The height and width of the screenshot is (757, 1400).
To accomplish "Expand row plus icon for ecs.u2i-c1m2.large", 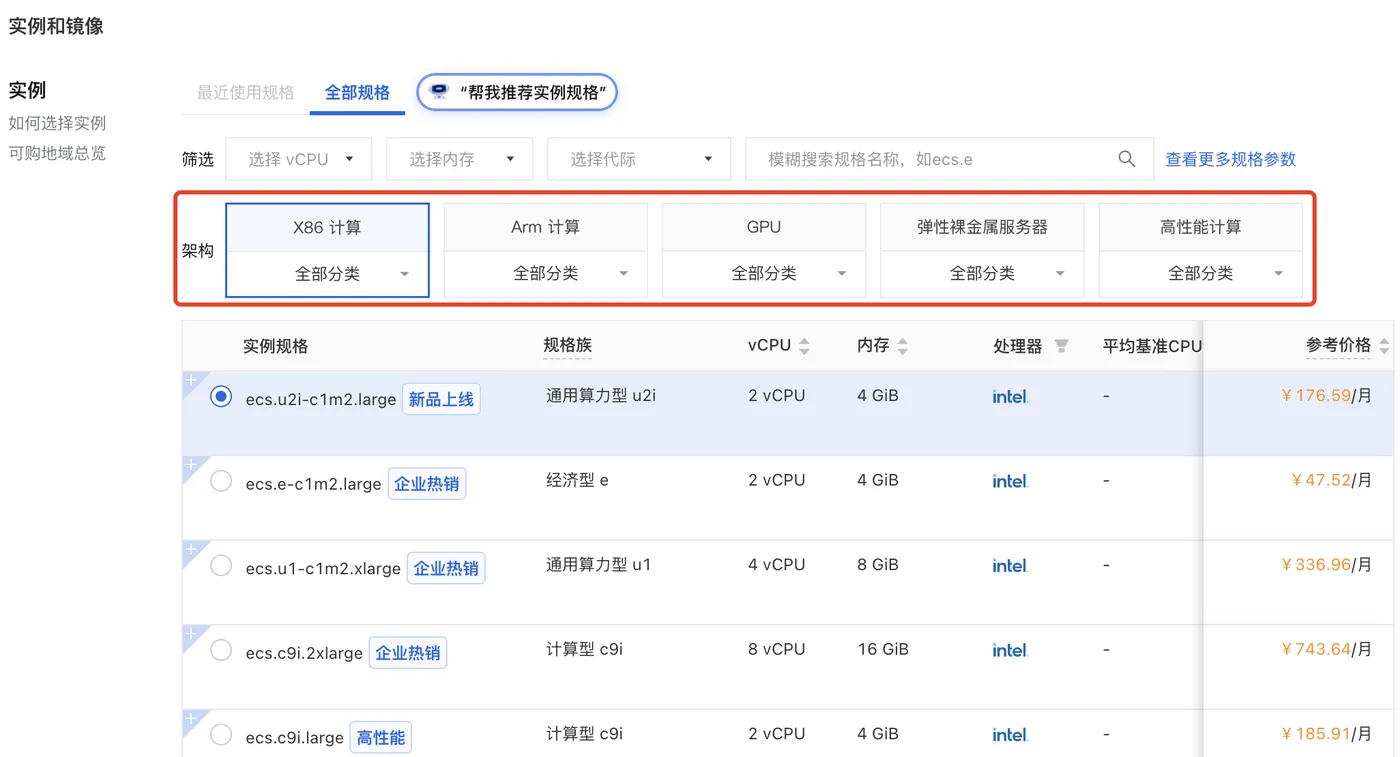I will point(189,379).
